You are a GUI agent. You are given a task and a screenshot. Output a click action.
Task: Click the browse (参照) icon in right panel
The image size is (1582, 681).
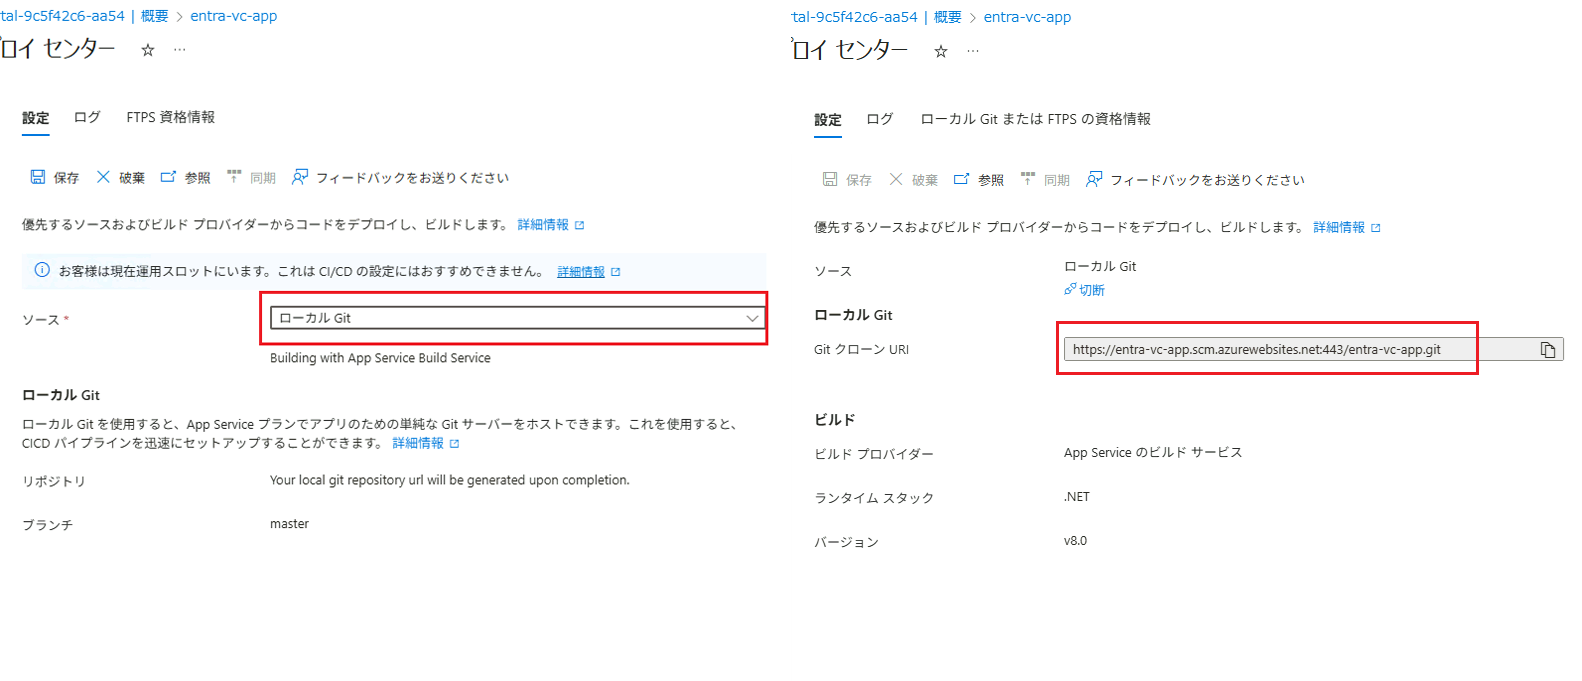coord(961,179)
